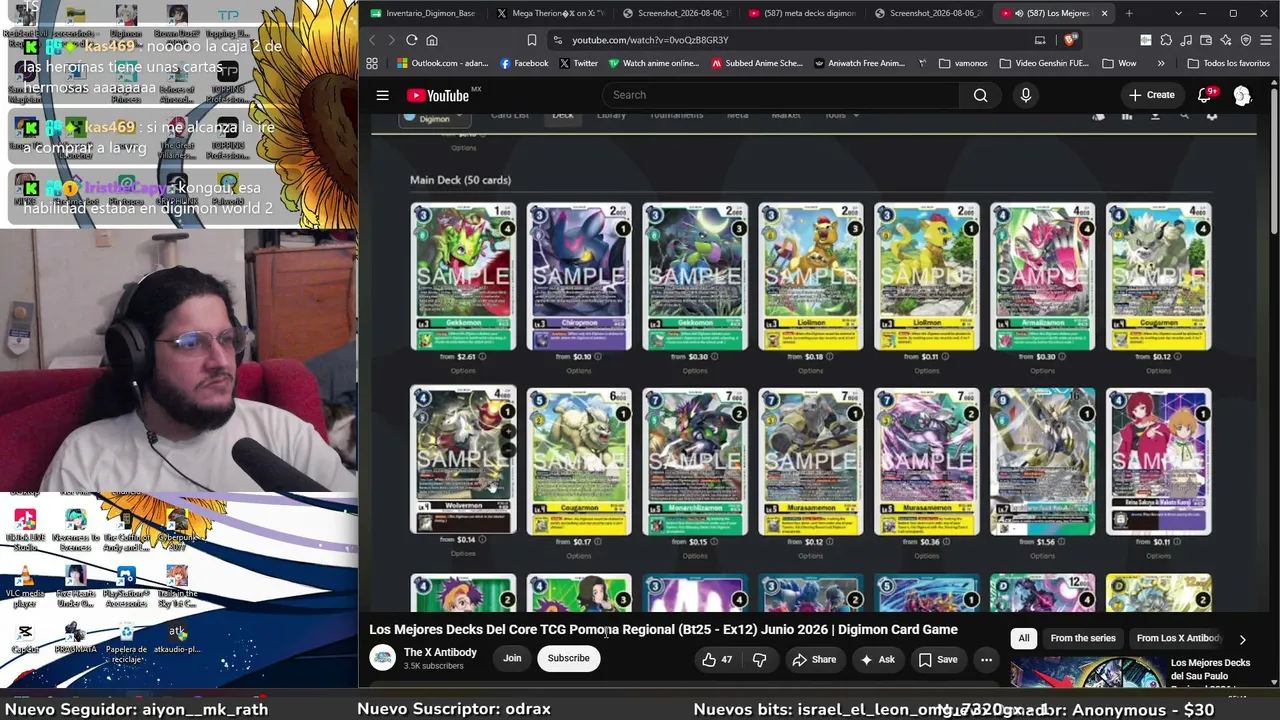Screen dimensions: 1280x720
Task: Click the Join channel button
Action: point(512,658)
